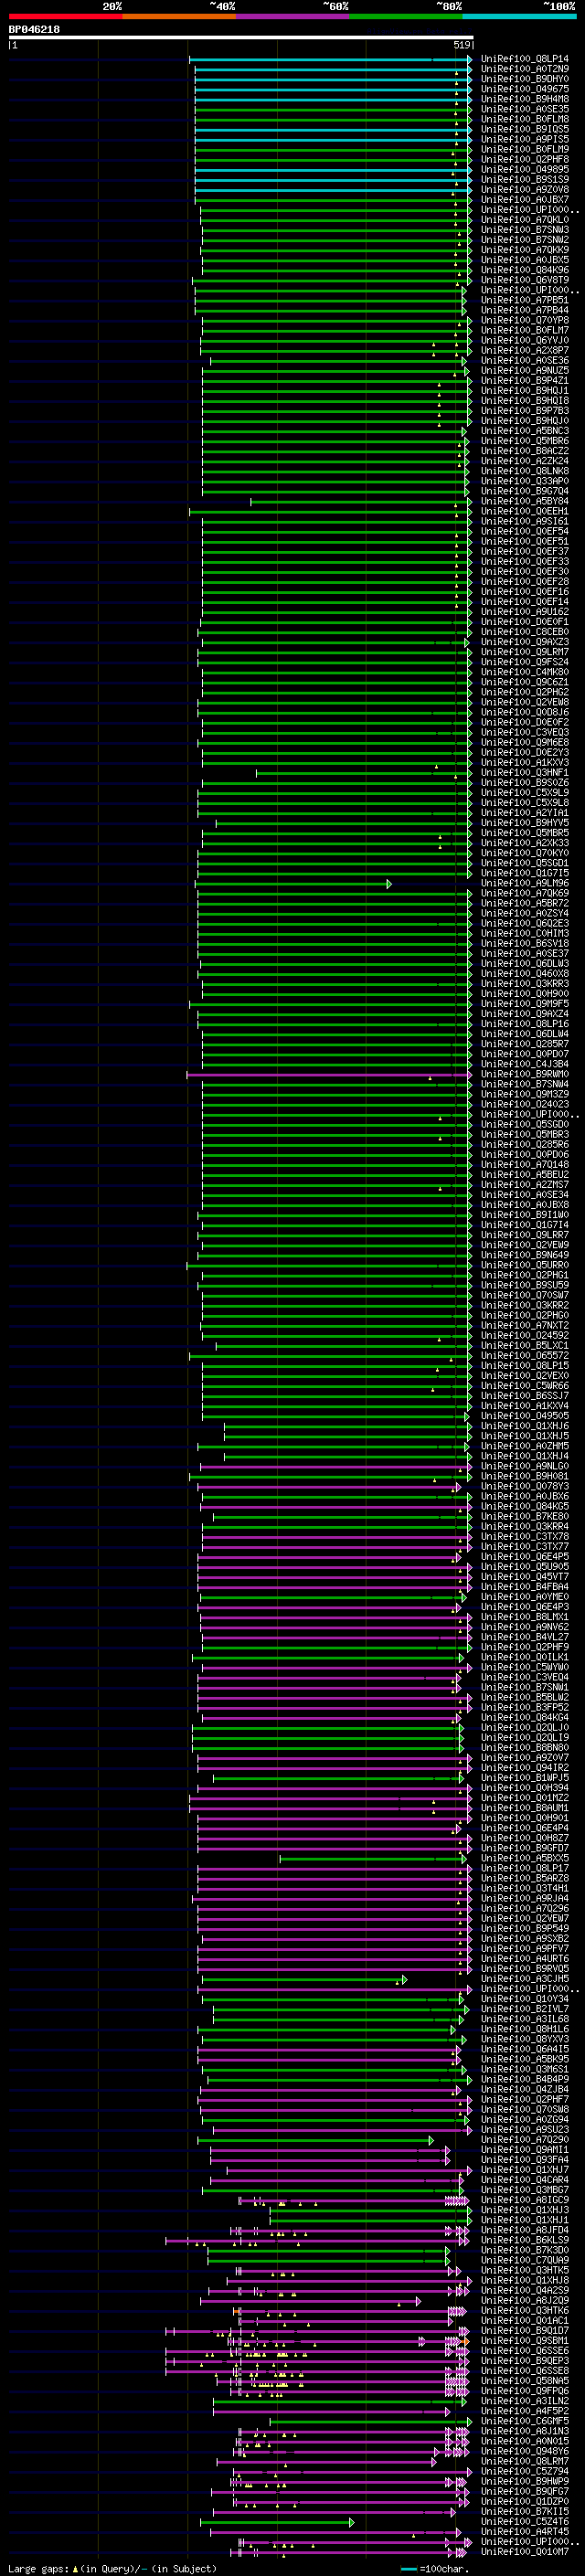Image resolution: width=585 pixels, height=2576 pixels.
Task: Open hit UniRef100_Q8LP14
Action: click(525, 59)
